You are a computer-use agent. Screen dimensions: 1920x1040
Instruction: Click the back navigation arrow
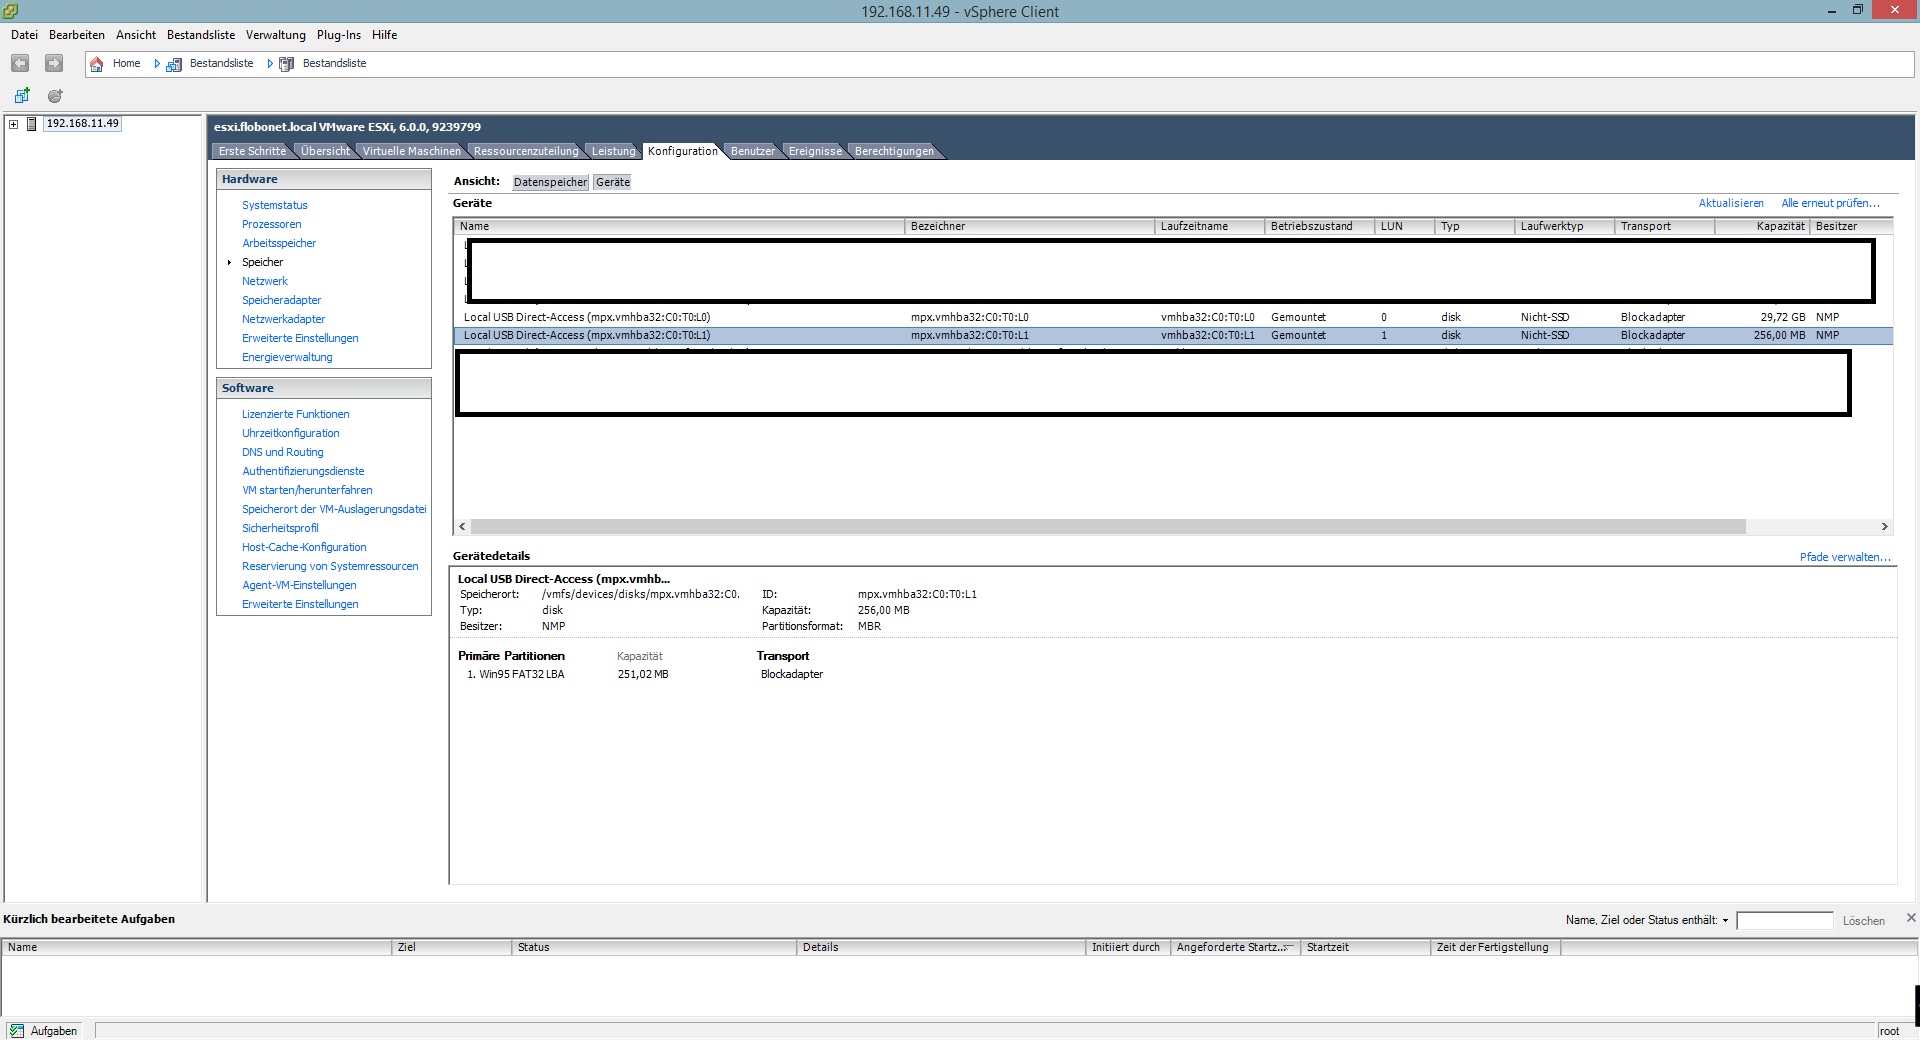click(x=20, y=64)
